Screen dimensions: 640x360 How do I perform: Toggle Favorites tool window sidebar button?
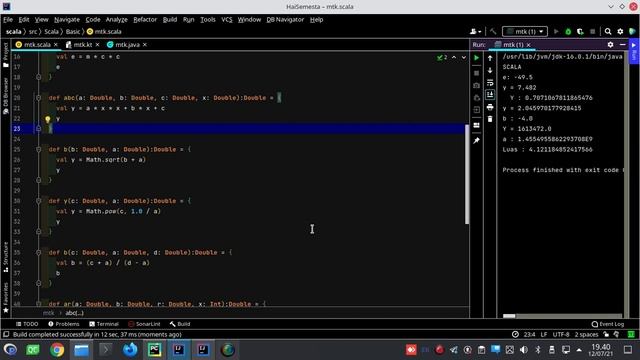5,297
